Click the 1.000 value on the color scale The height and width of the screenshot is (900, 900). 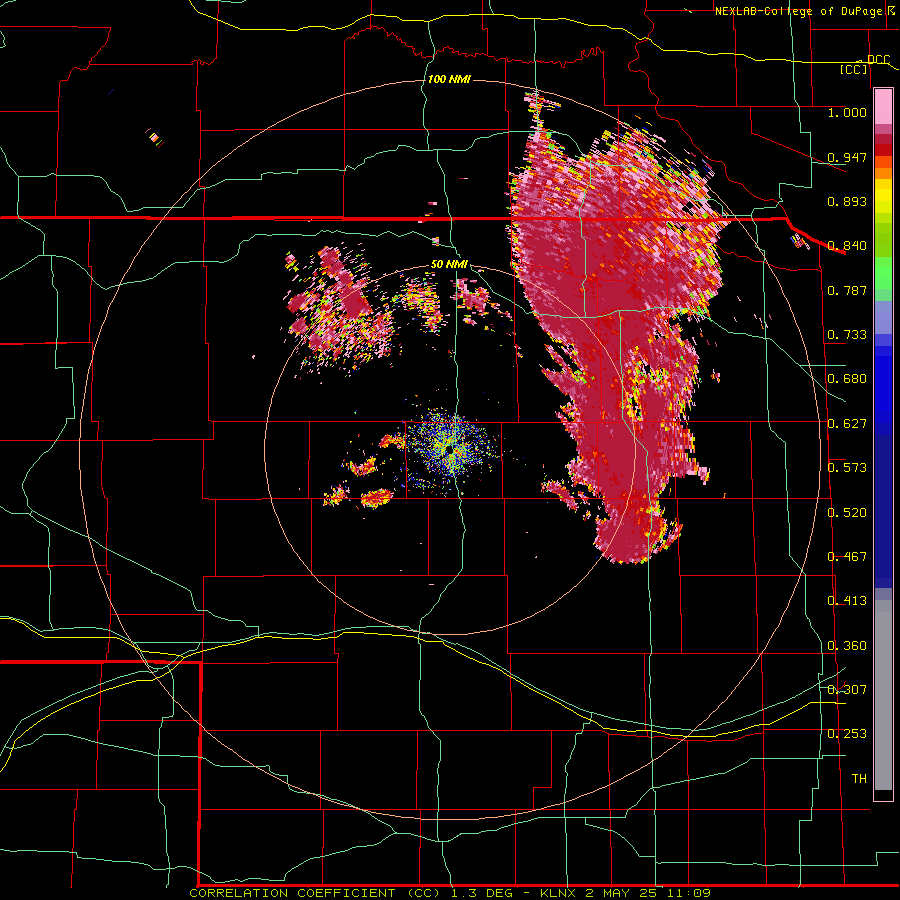847,112
